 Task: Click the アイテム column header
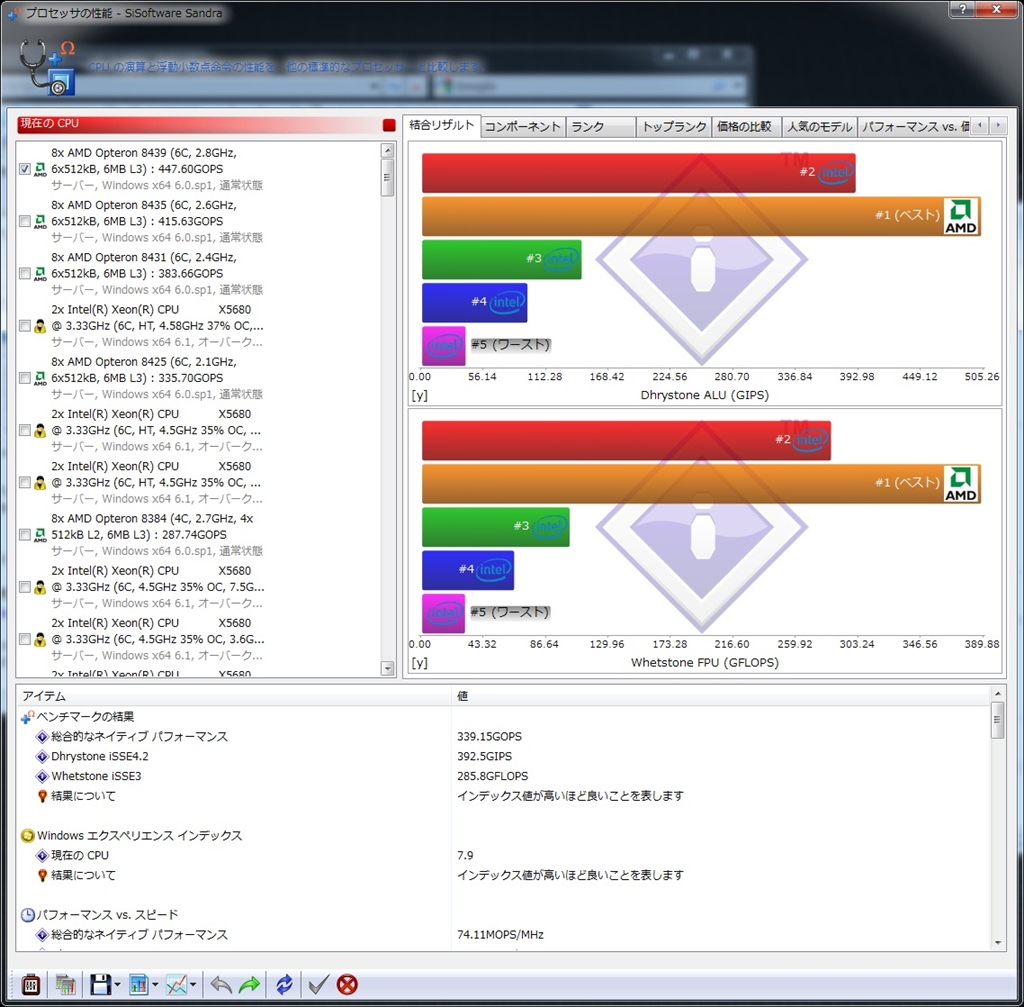click(x=233, y=696)
